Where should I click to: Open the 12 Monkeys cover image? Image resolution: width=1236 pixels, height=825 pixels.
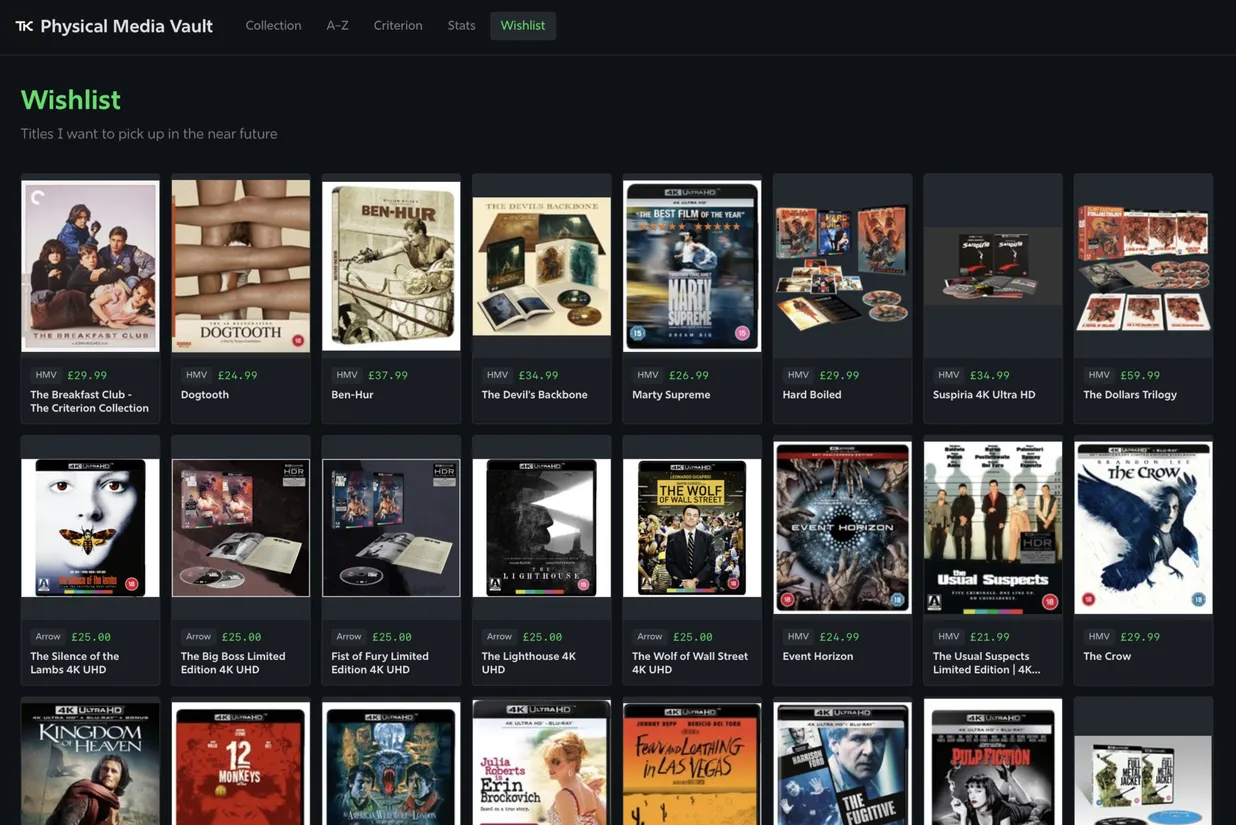(241, 763)
